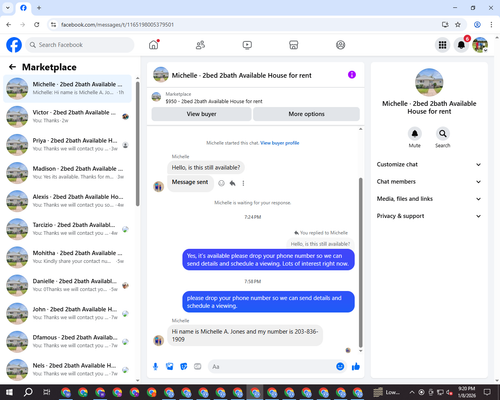Image resolution: width=500 pixels, height=400 pixels.
Task: Open more options for 'Message sent' message
Action: 243,183
